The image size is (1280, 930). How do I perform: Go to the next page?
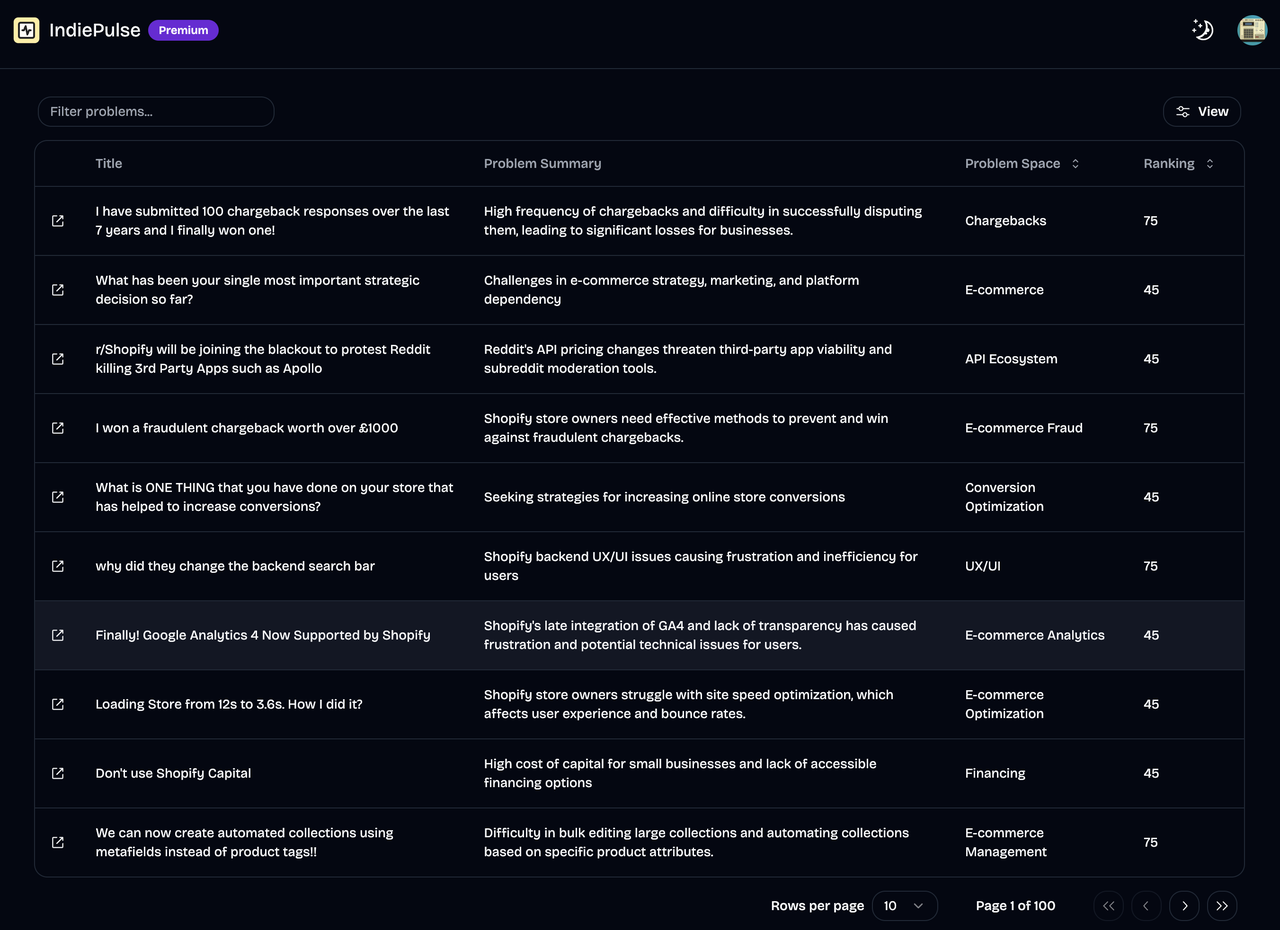[1184, 906]
